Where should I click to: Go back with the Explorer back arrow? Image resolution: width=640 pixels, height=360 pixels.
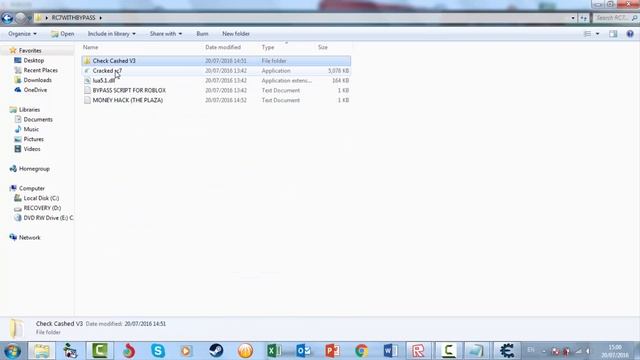pyautogui.click(x=7, y=18)
